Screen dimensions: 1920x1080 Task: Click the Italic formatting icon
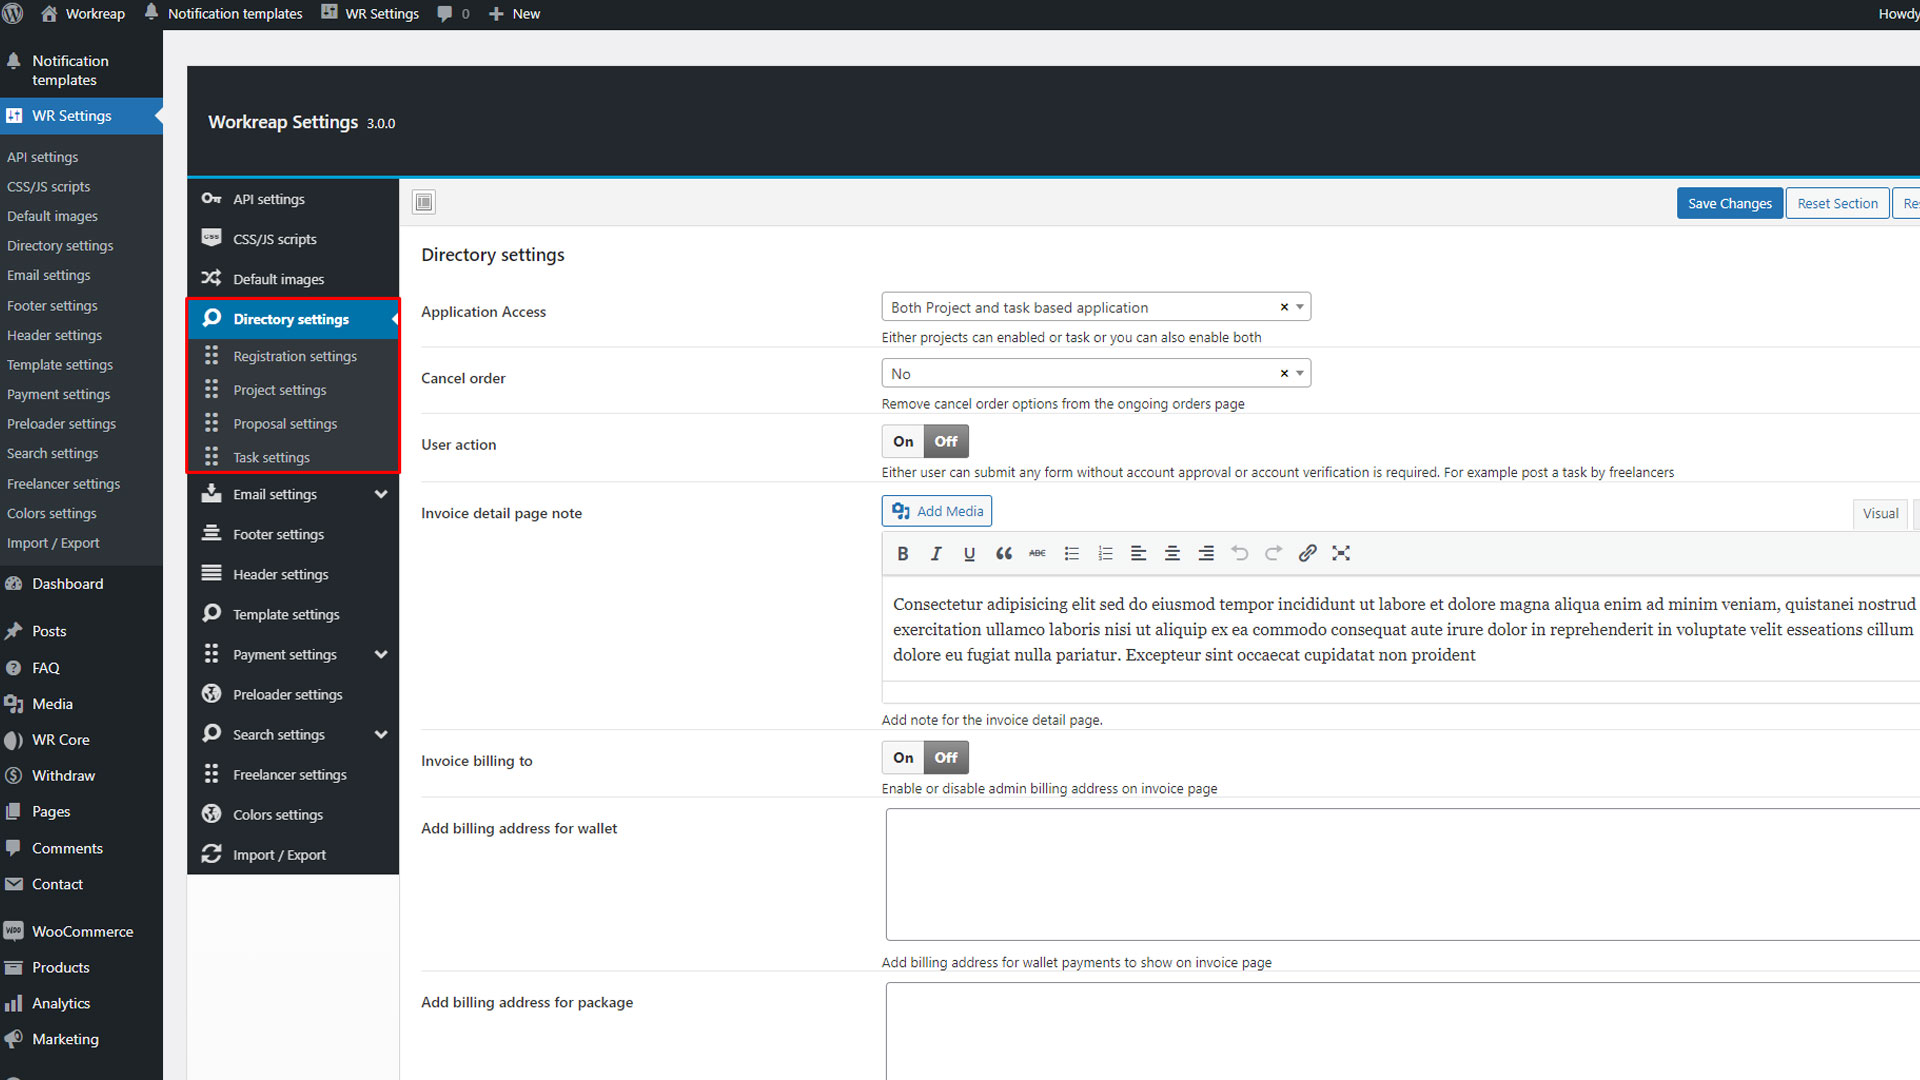[936, 553]
